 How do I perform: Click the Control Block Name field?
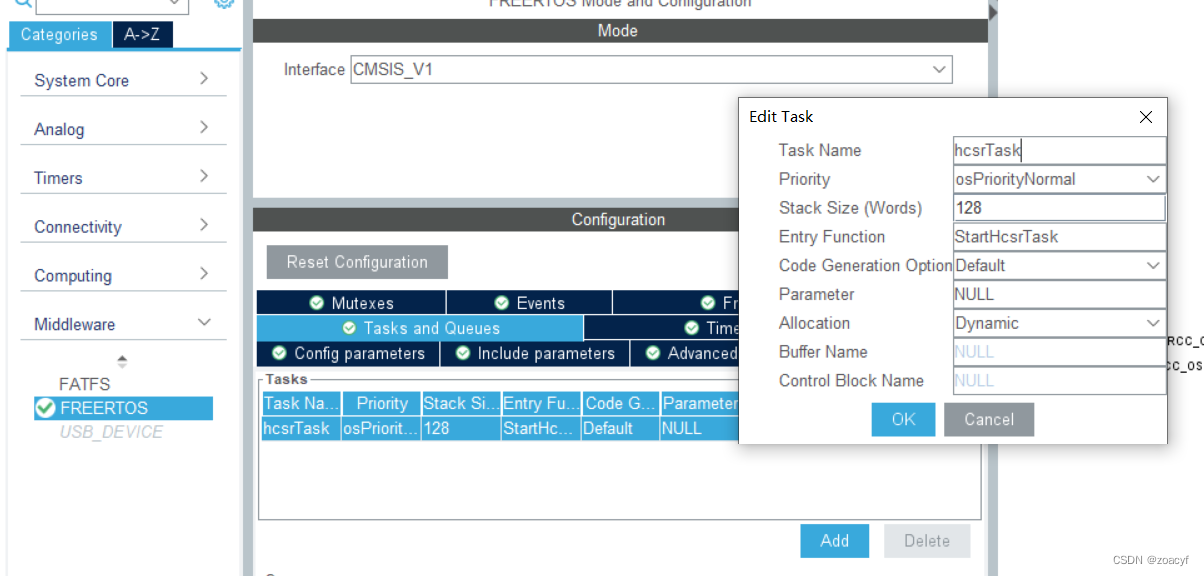[x=1059, y=380]
